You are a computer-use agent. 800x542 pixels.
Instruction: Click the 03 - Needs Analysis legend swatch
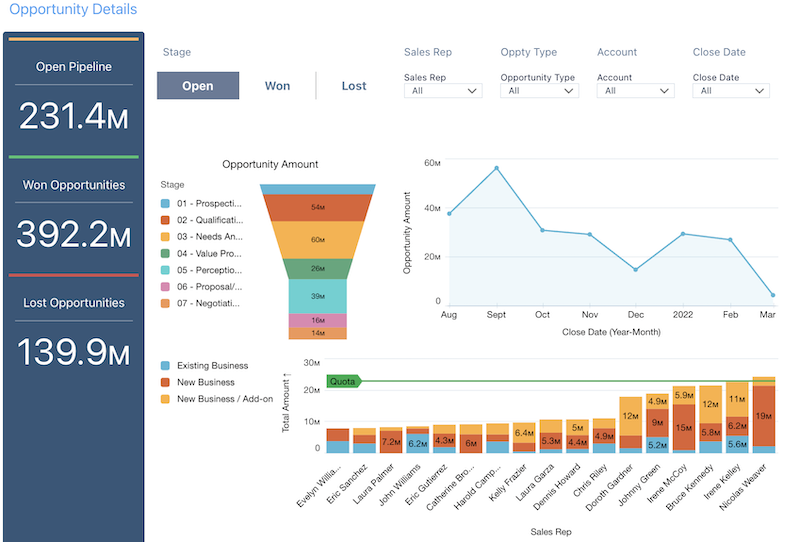(165, 237)
